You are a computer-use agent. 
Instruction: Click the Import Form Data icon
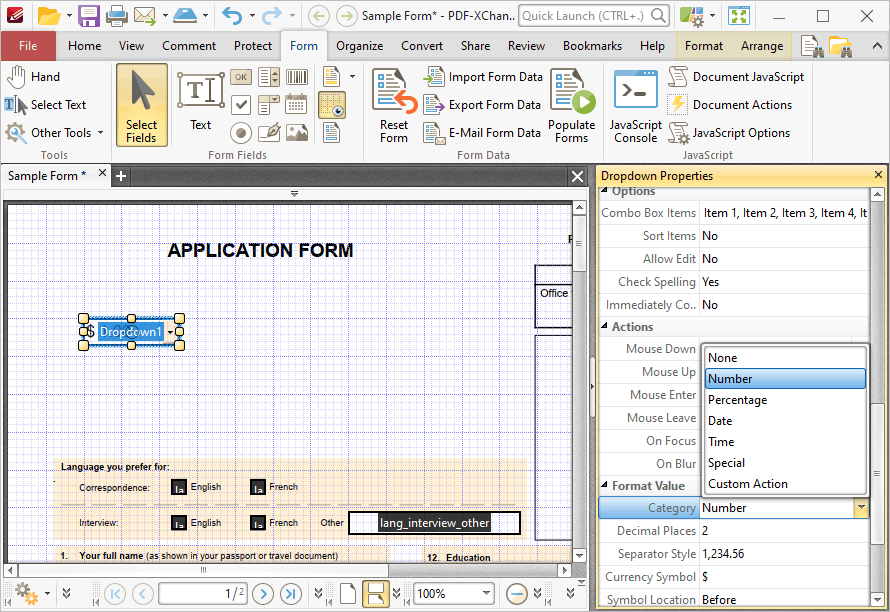click(434, 77)
